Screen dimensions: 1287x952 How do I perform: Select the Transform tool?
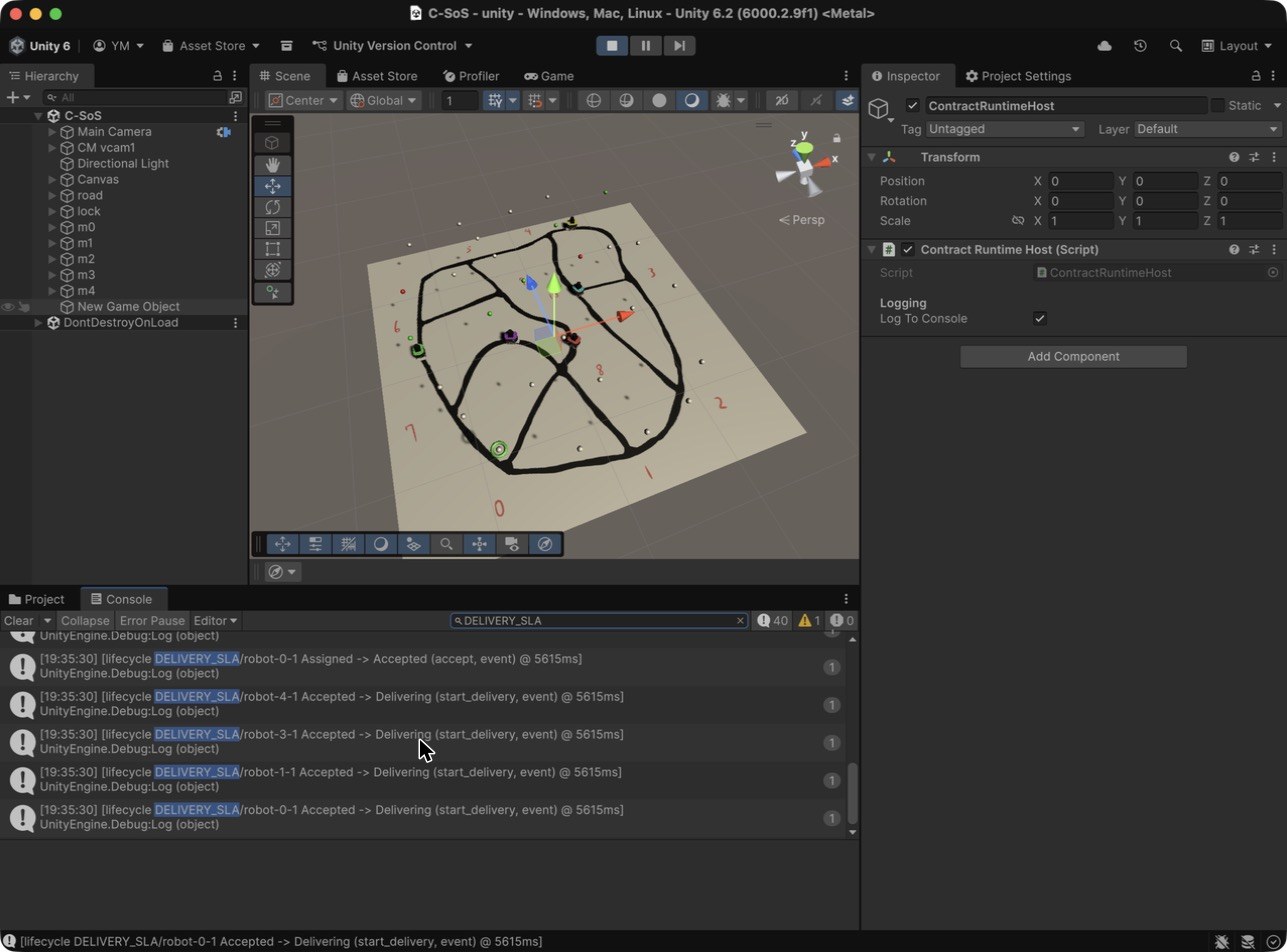[272, 270]
